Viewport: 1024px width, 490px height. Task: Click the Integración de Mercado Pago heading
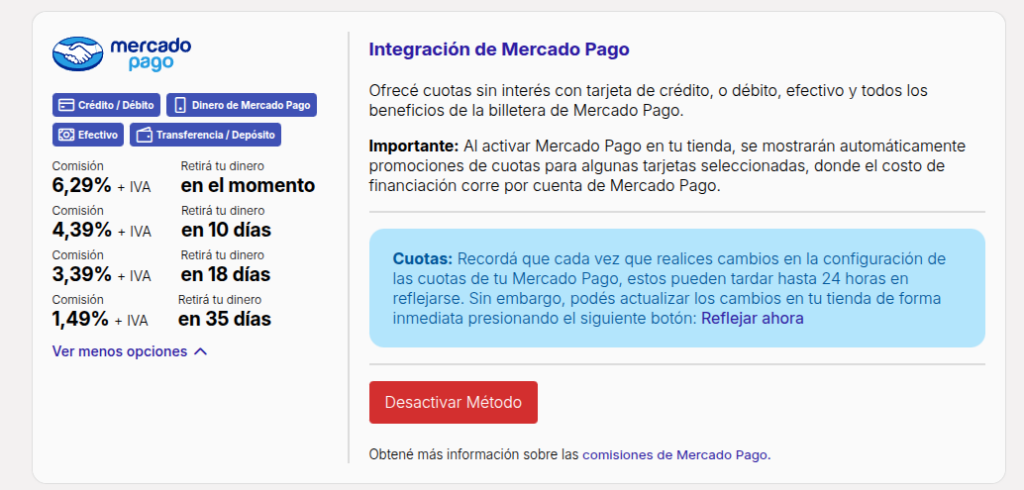pyautogui.click(x=499, y=50)
